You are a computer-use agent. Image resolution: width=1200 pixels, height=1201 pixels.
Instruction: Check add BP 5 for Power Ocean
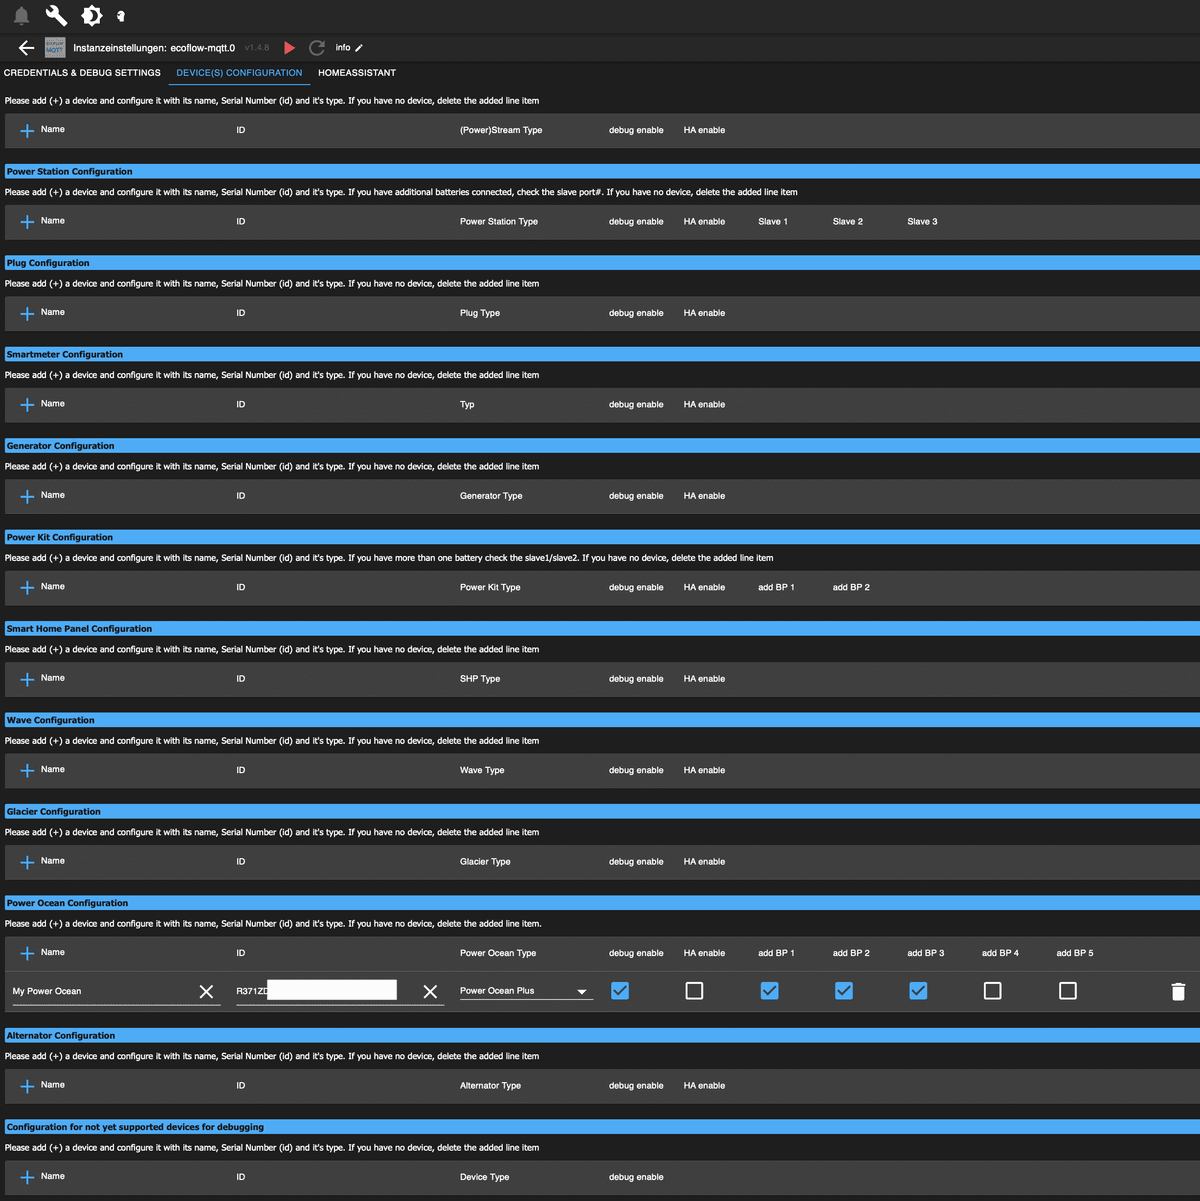pyautogui.click(x=1068, y=991)
